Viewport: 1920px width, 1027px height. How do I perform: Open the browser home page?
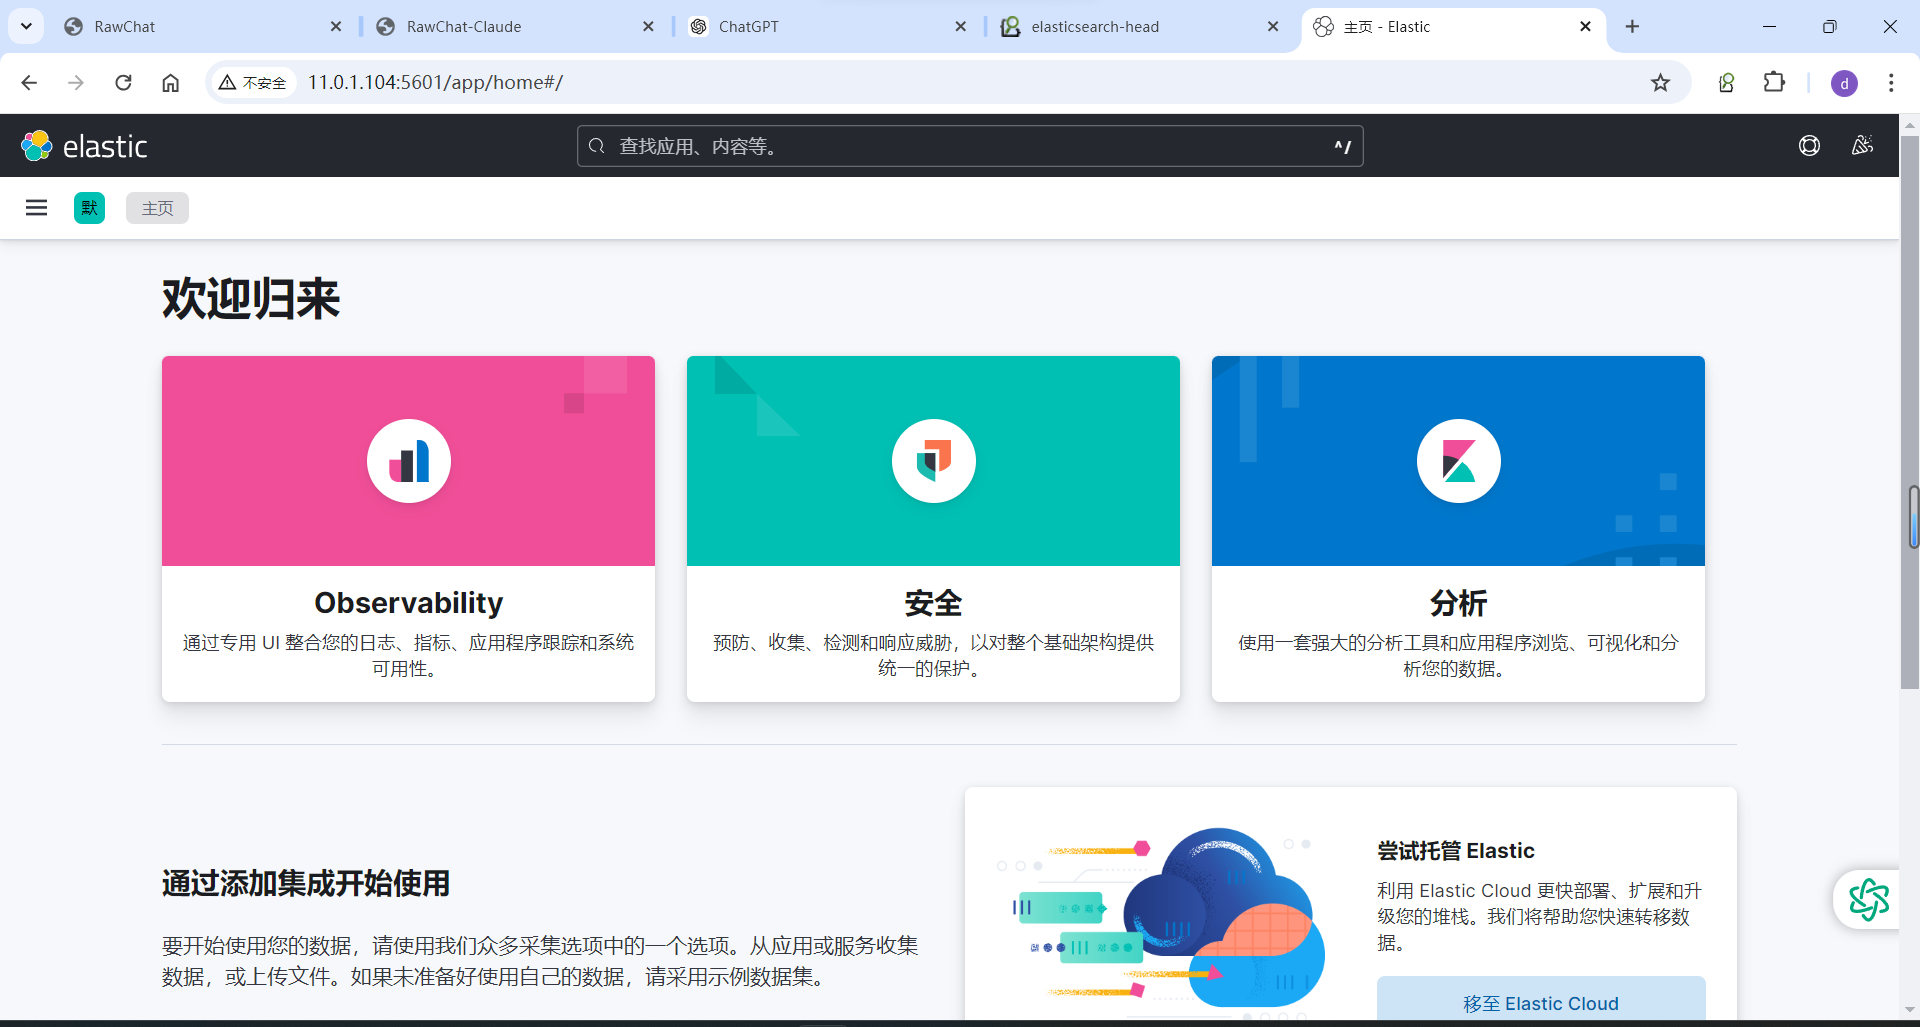pyautogui.click(x=171, y=82)
